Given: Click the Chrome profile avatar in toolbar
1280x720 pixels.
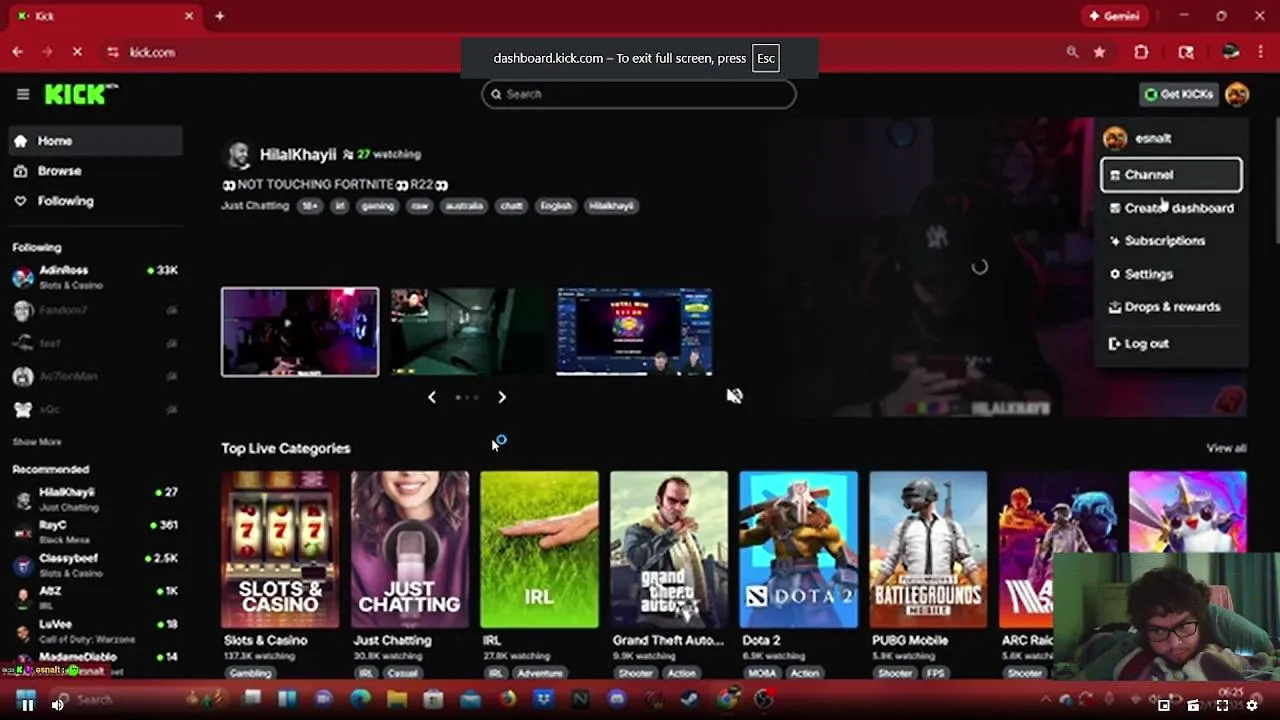Looking at the screenshot, I should point(1231,52).
